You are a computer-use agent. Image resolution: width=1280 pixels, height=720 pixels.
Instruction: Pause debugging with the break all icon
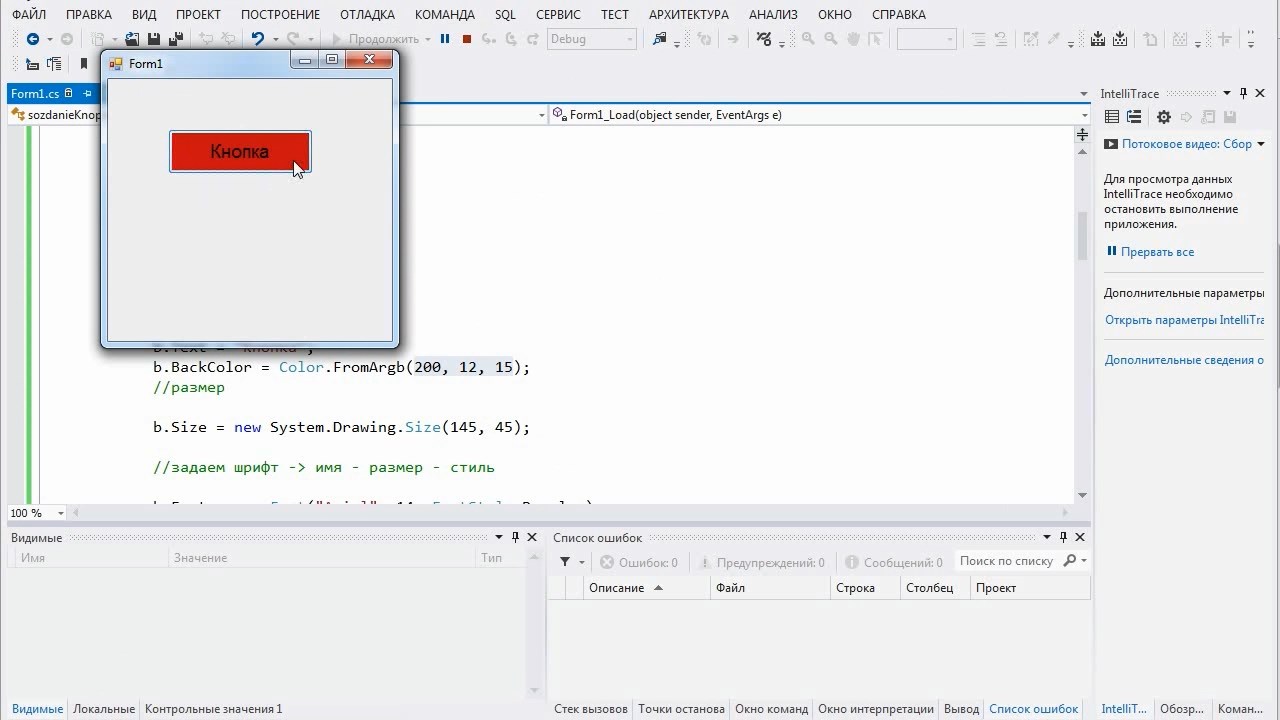pyautogui.click(x=445, y=39)
